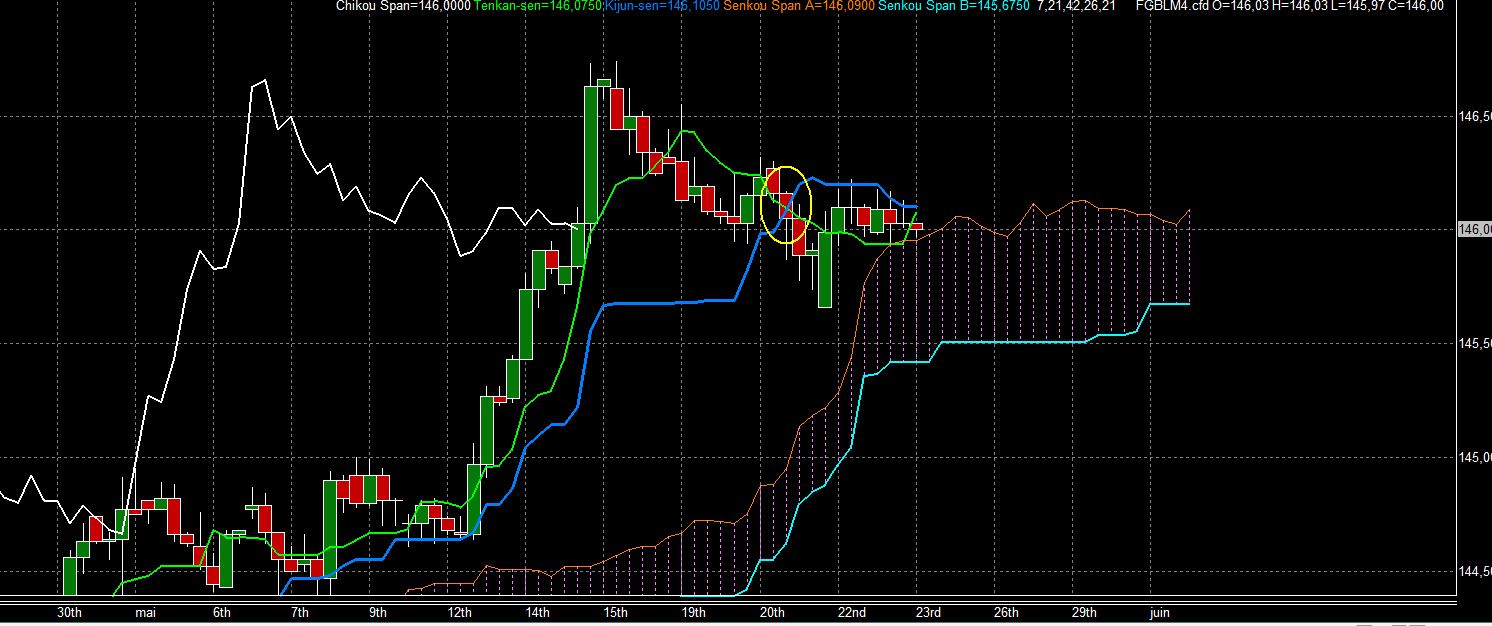
Task: Click the 22nd date label
Action: [x=852, y=612]
